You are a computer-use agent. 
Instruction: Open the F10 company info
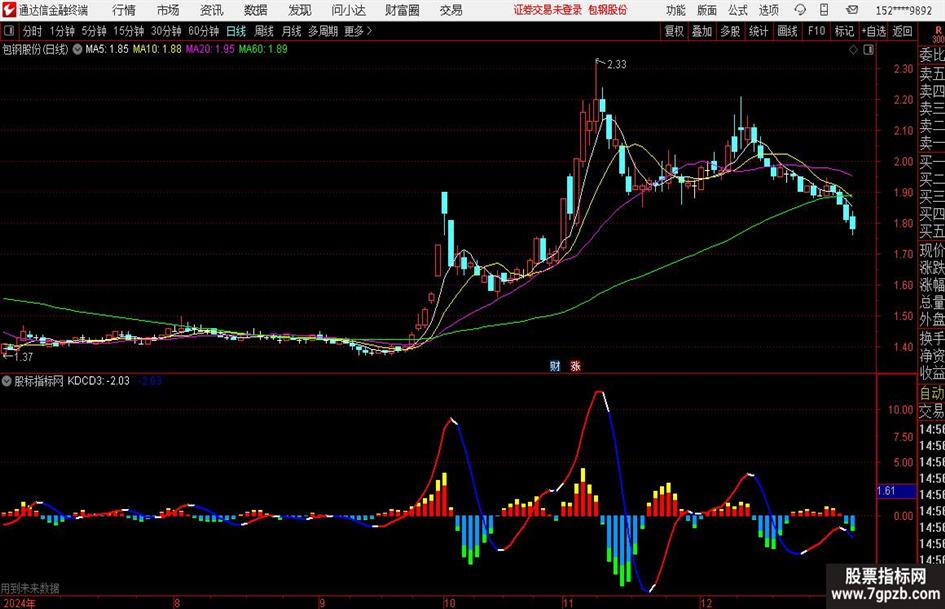coord(816,31)
